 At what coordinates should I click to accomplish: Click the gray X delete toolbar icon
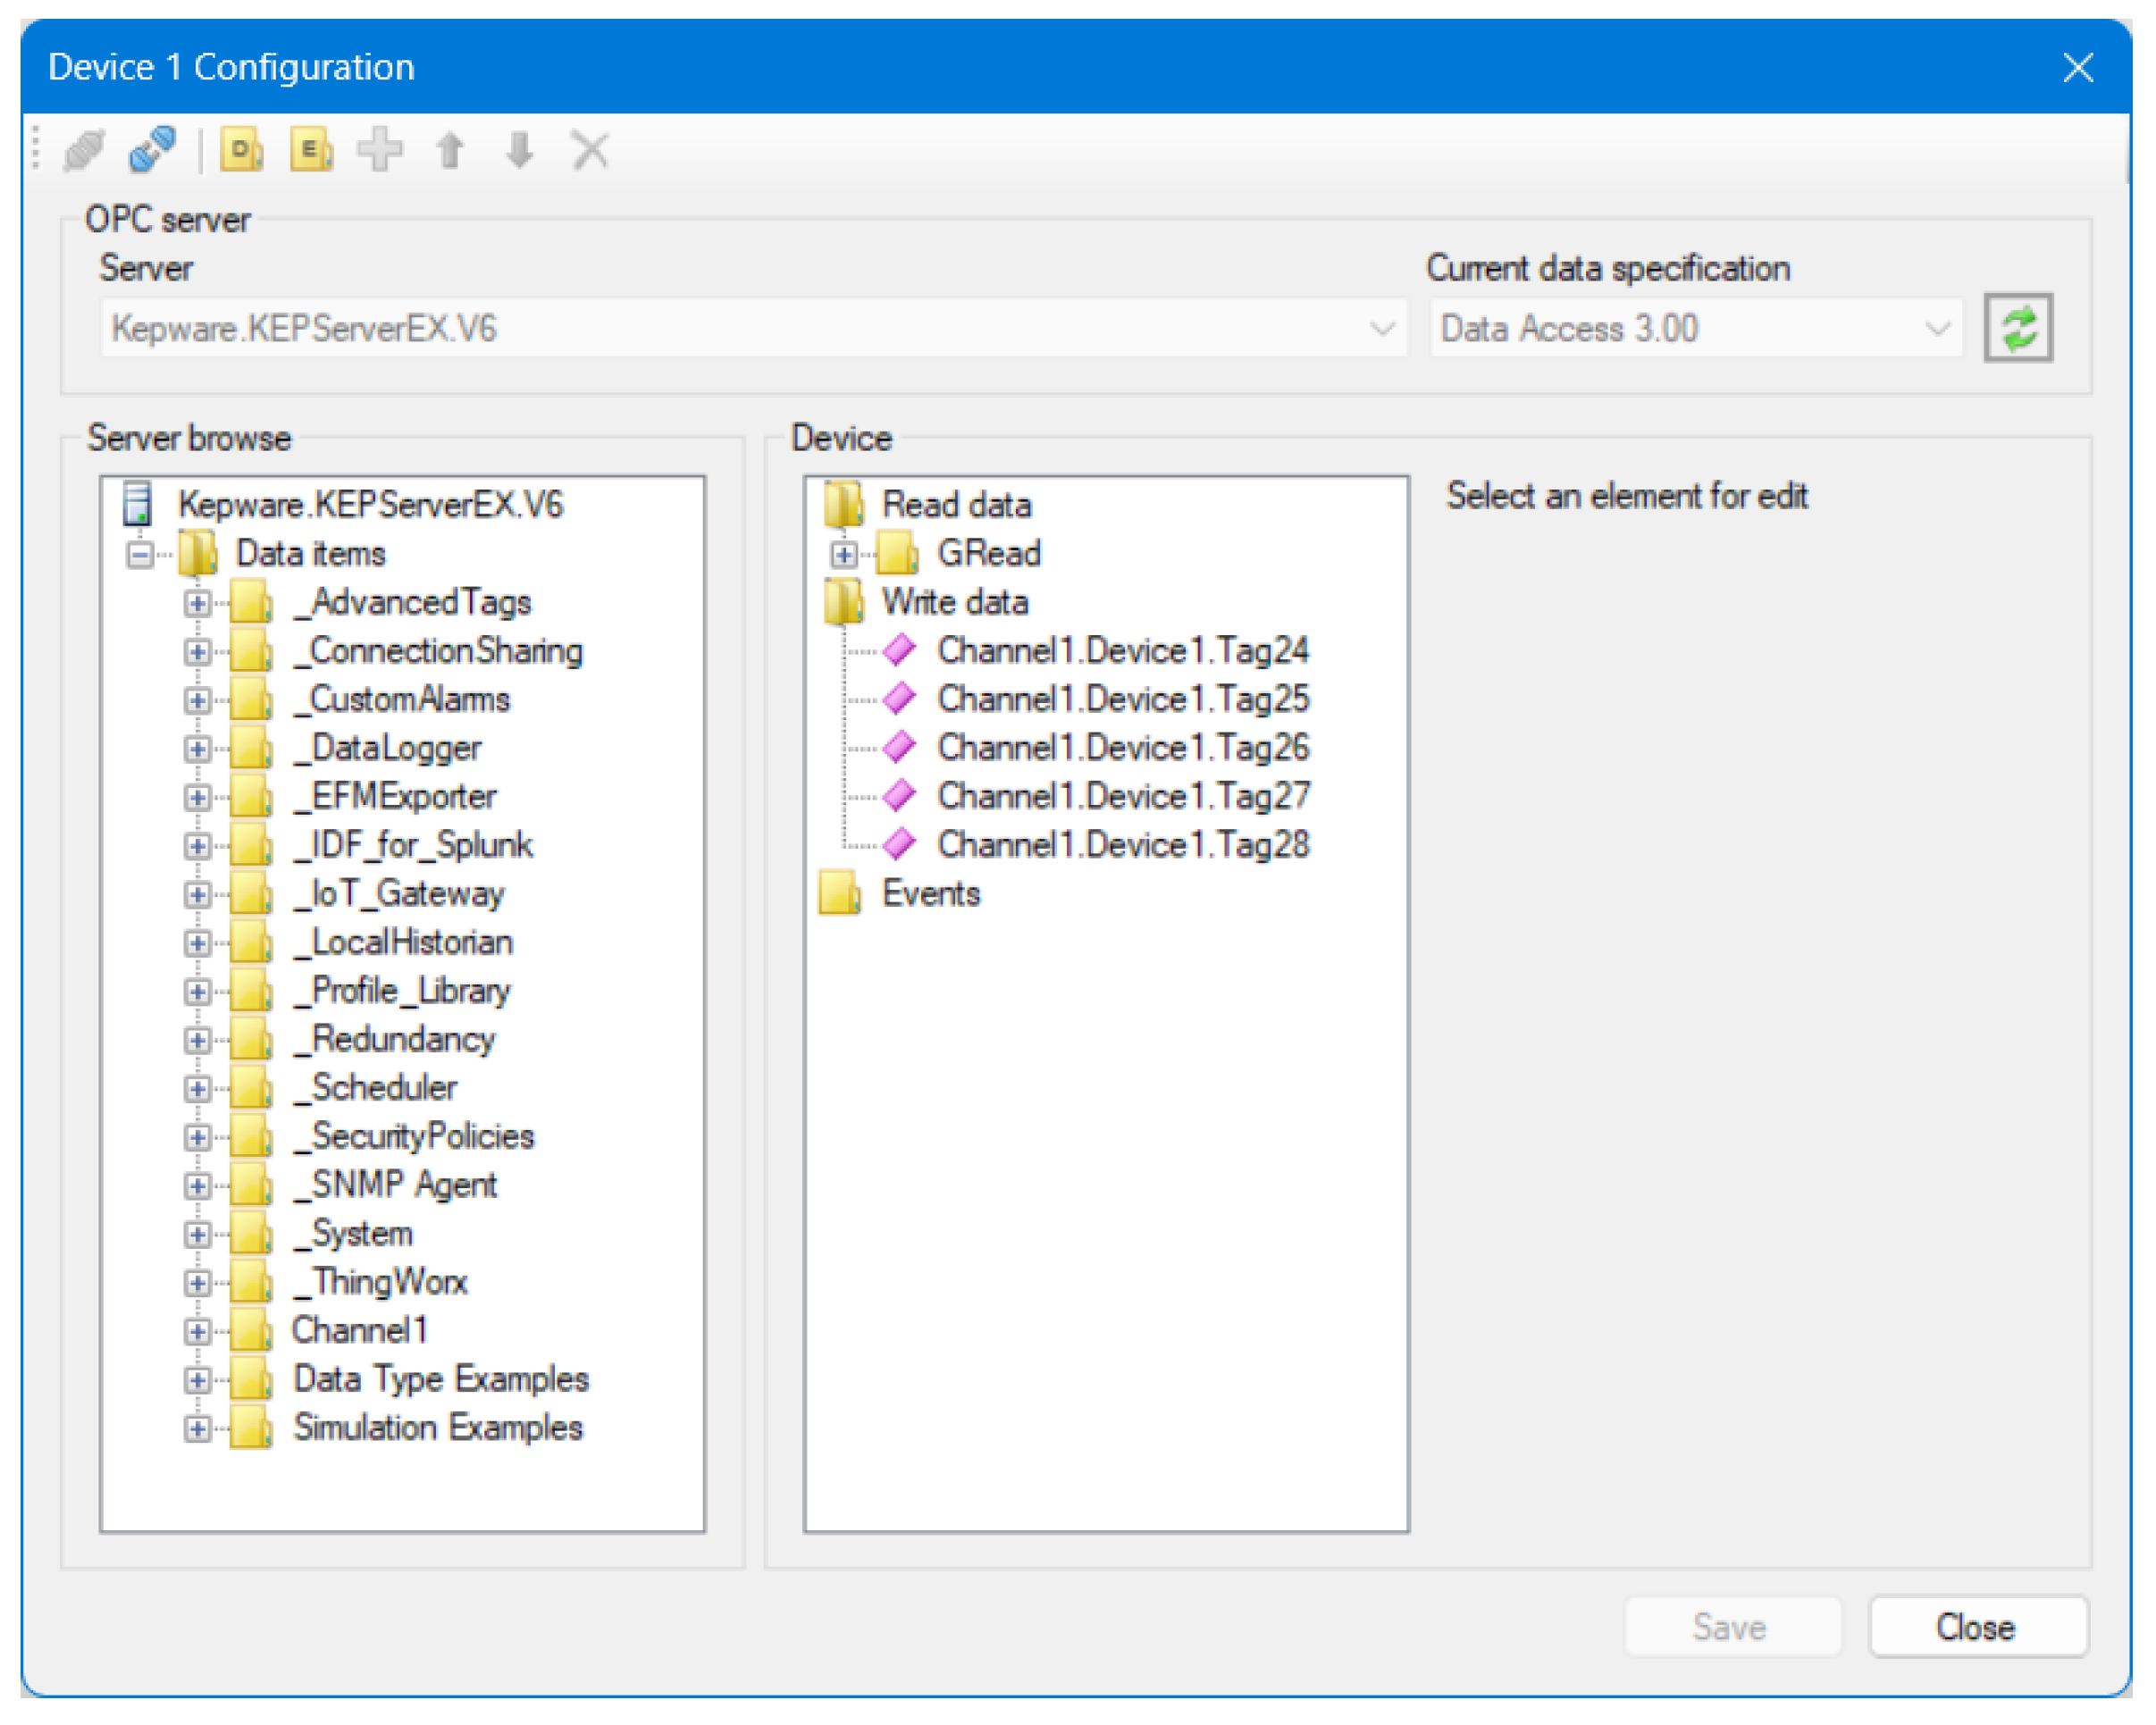coord(590,151)
